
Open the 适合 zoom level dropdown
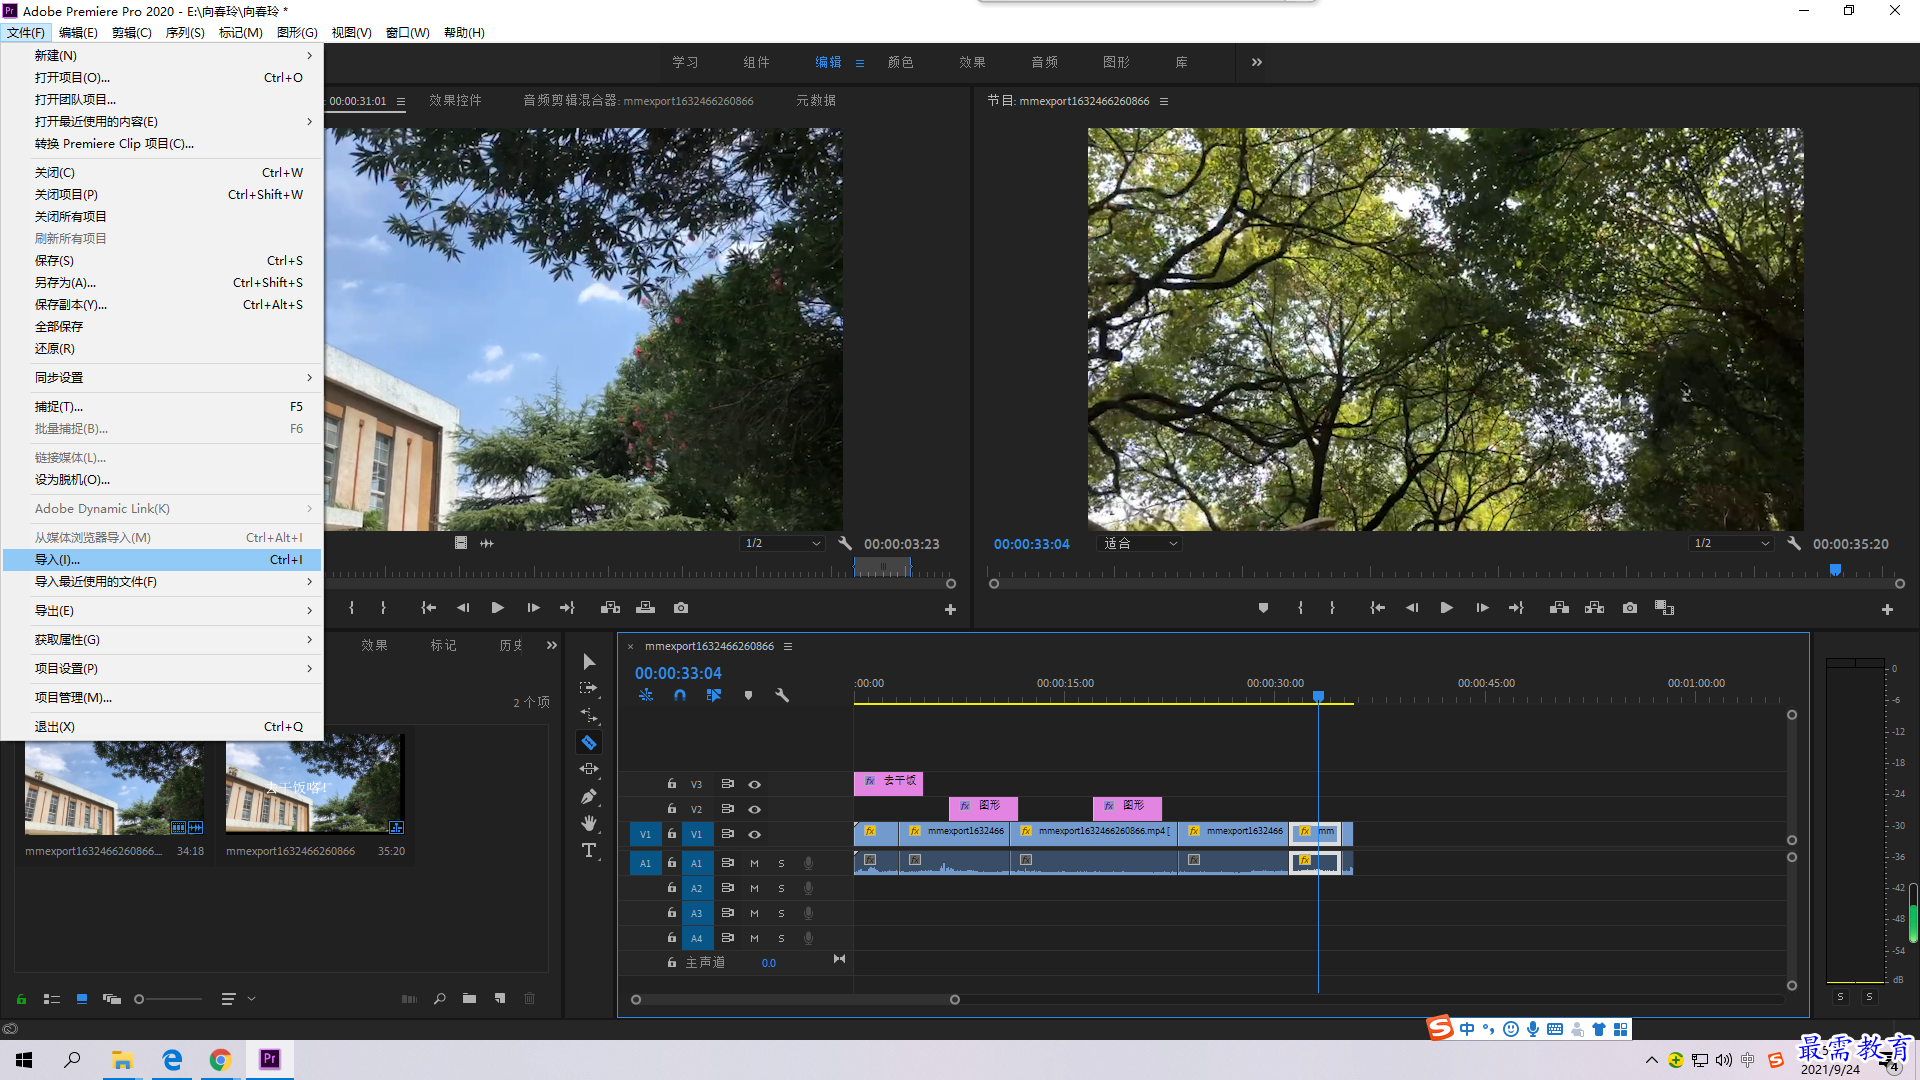1141,543
